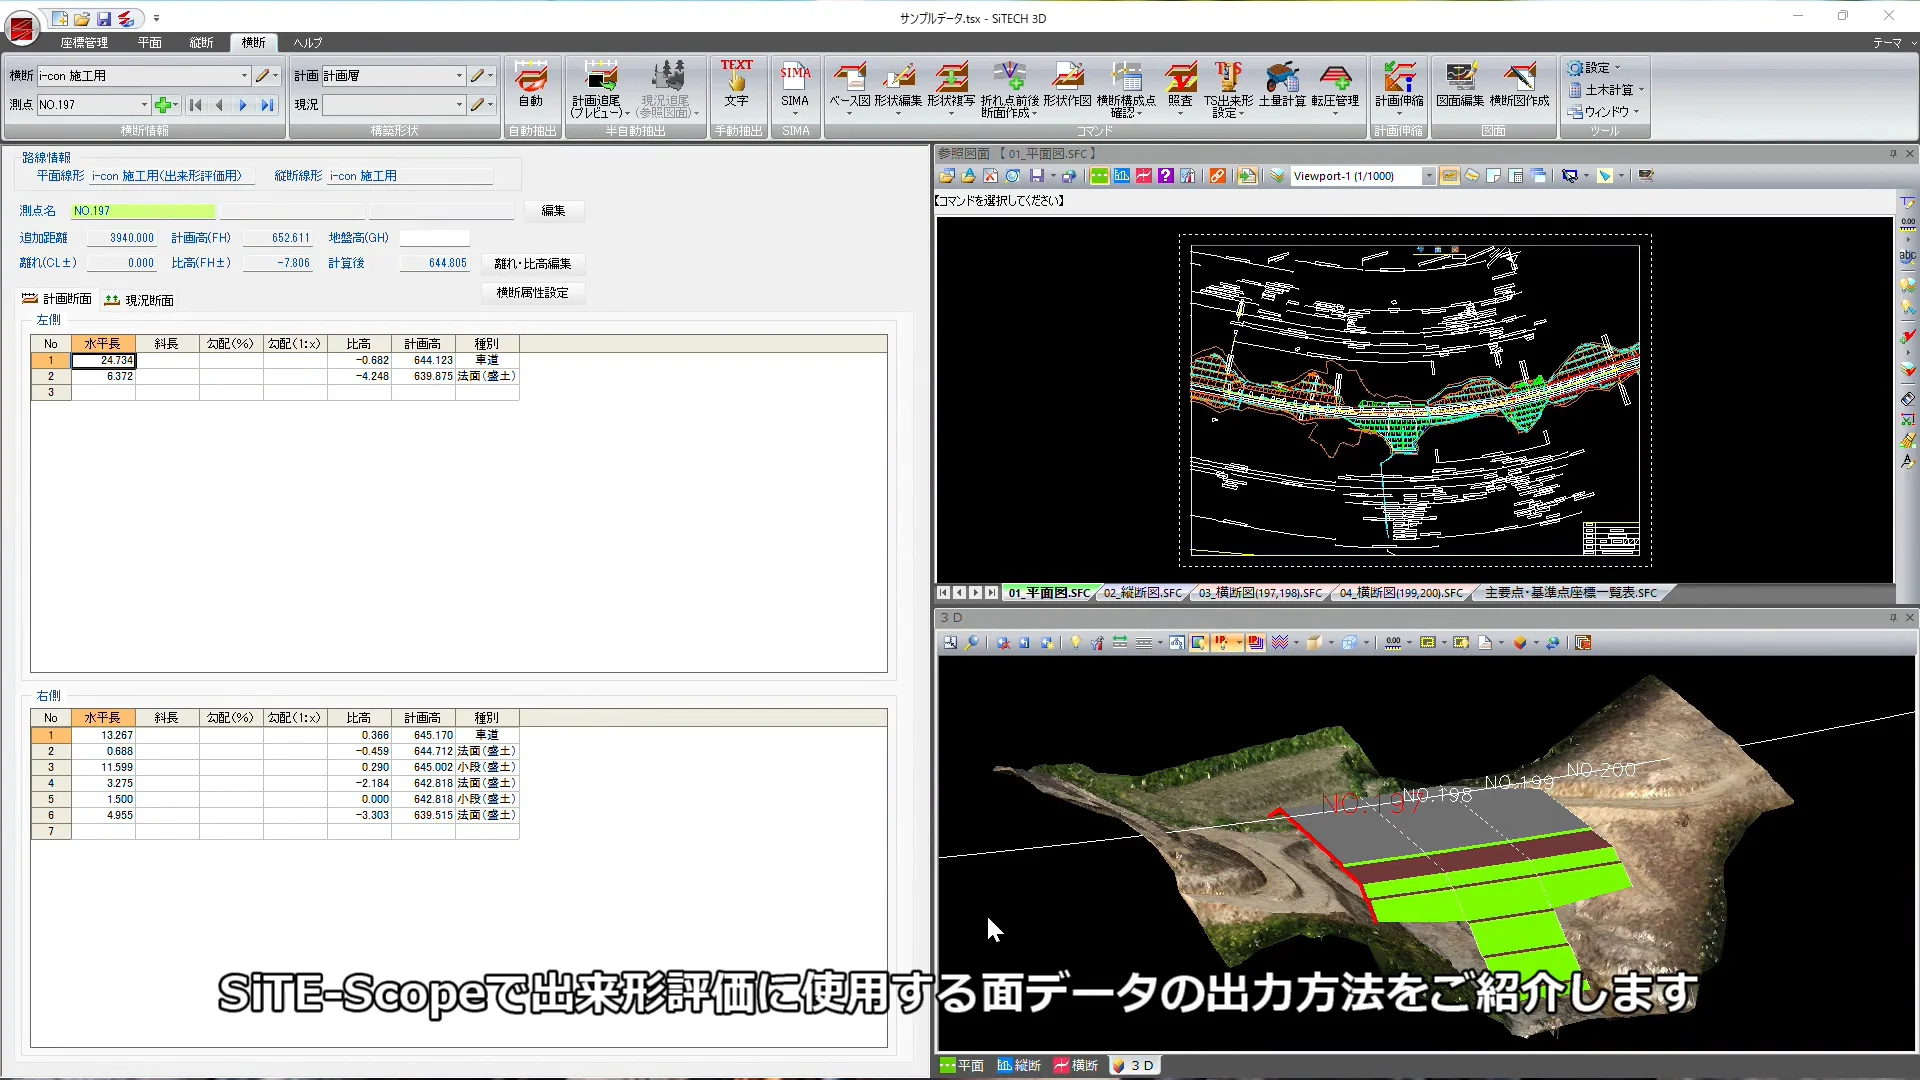Pin the 3D panel

pos(1893,617)
